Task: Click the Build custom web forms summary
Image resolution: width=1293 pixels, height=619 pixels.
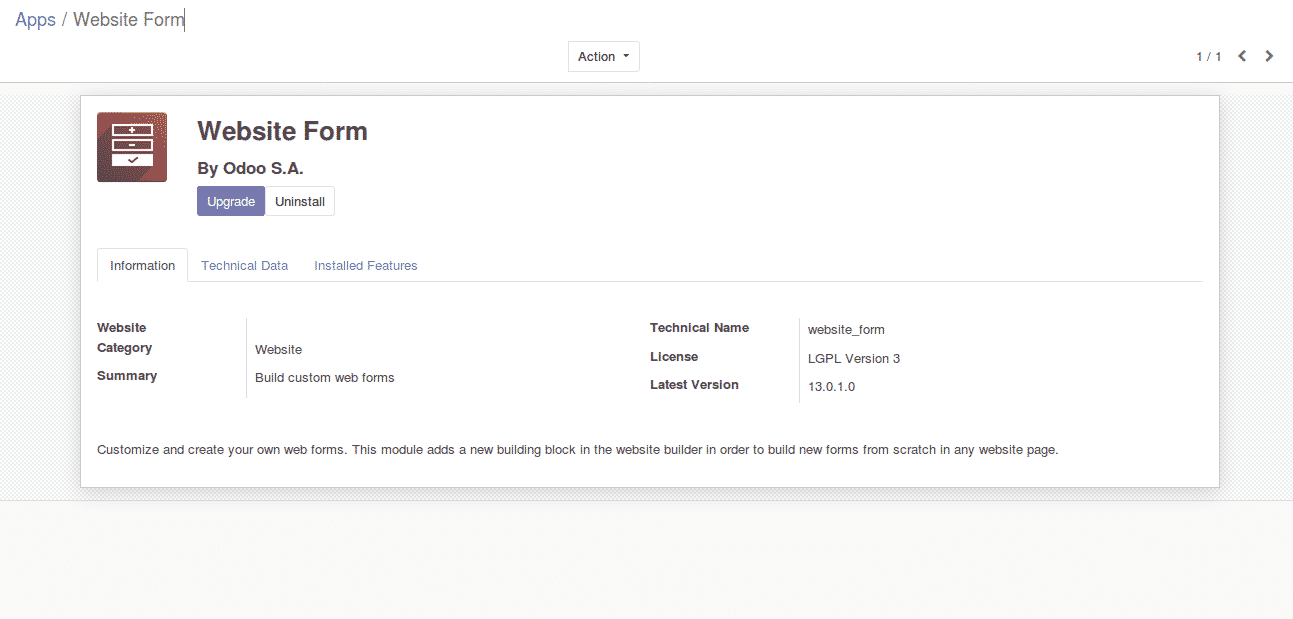Action: click(x=324, y=378)
